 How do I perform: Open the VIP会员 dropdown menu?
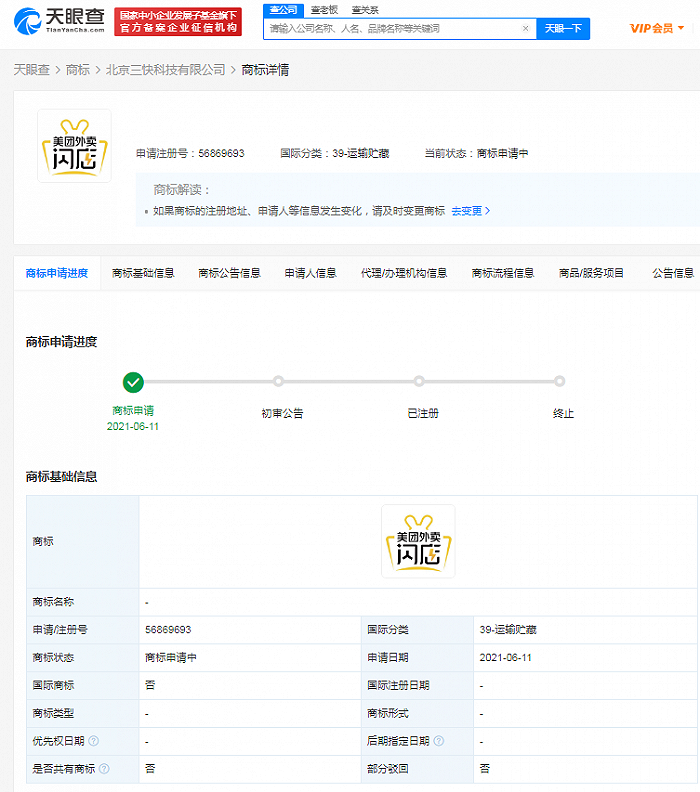(x=657, y=28)
